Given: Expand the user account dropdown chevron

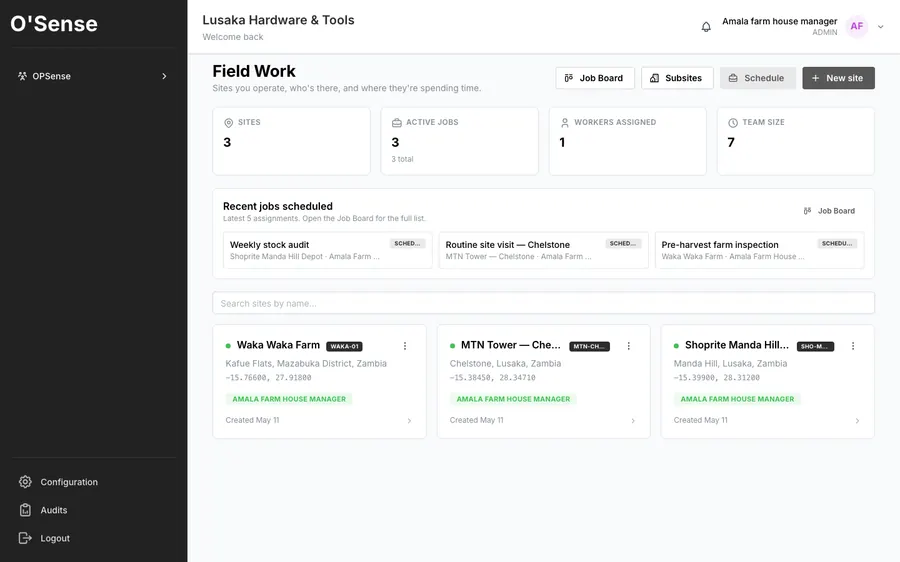Looking at the screenshot, I should click(x=880, y=26).
